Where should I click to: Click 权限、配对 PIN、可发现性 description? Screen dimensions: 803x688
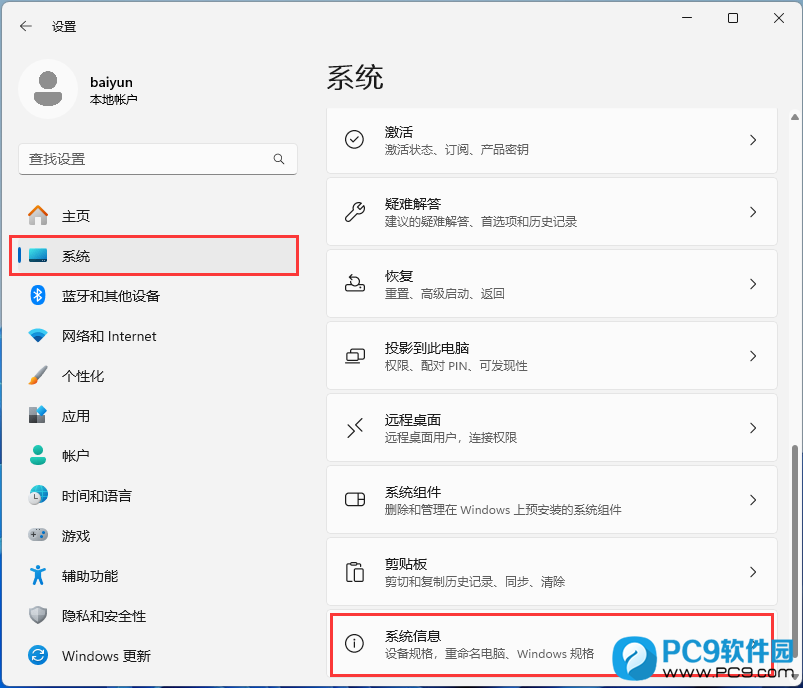tap(456, 366)
